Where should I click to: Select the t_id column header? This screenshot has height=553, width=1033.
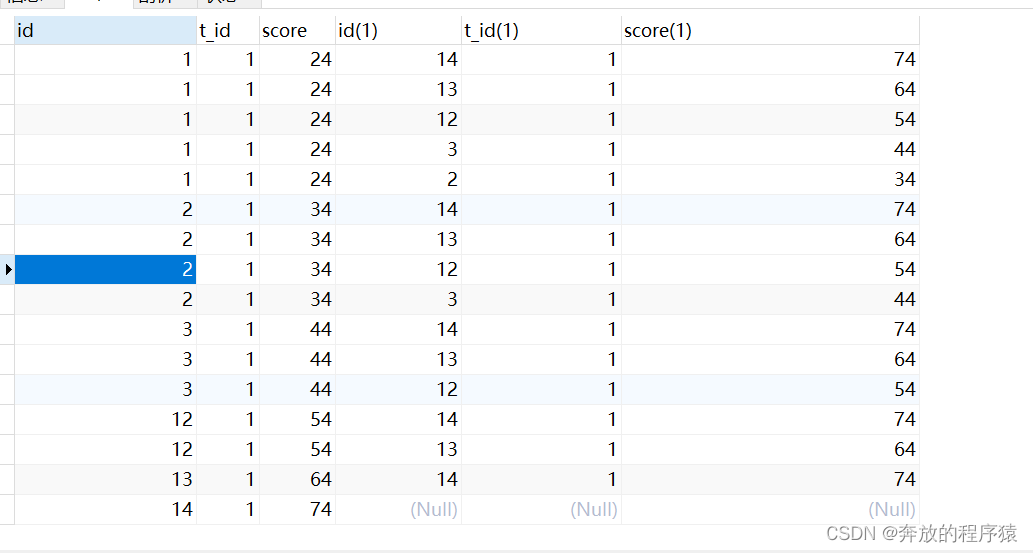tap(227, 31)
